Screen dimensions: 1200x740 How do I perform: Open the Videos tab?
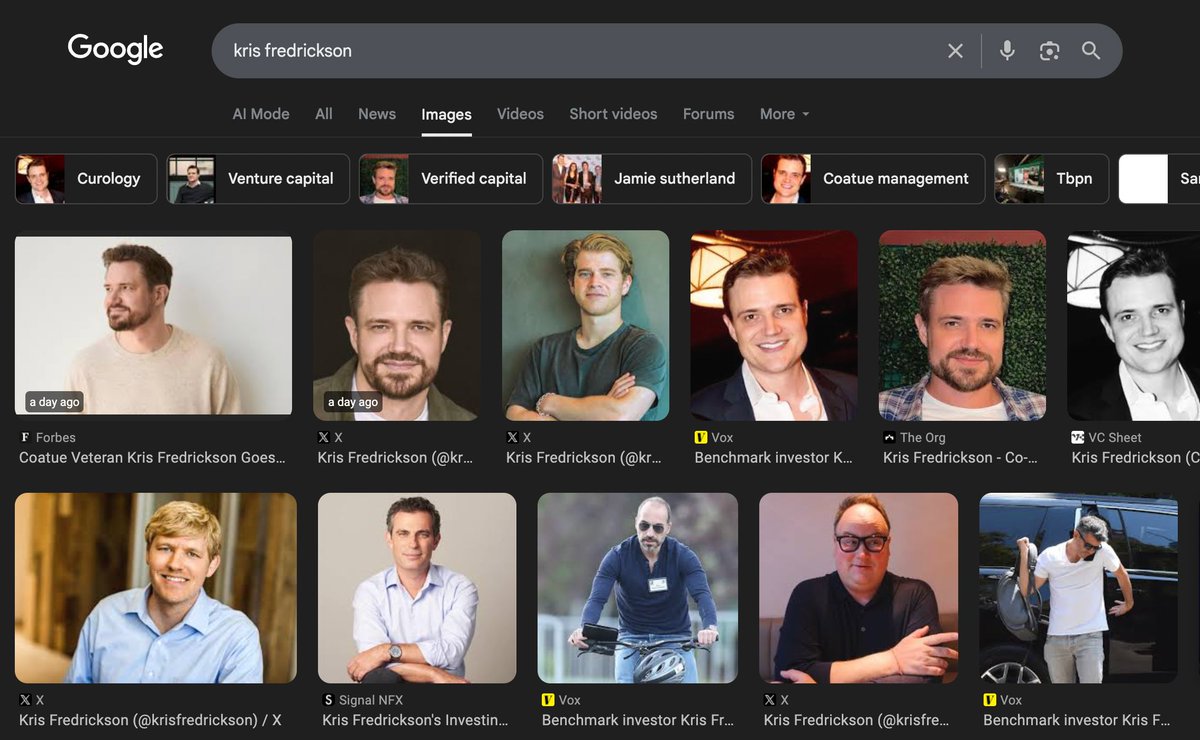click(x=520, y=114)
